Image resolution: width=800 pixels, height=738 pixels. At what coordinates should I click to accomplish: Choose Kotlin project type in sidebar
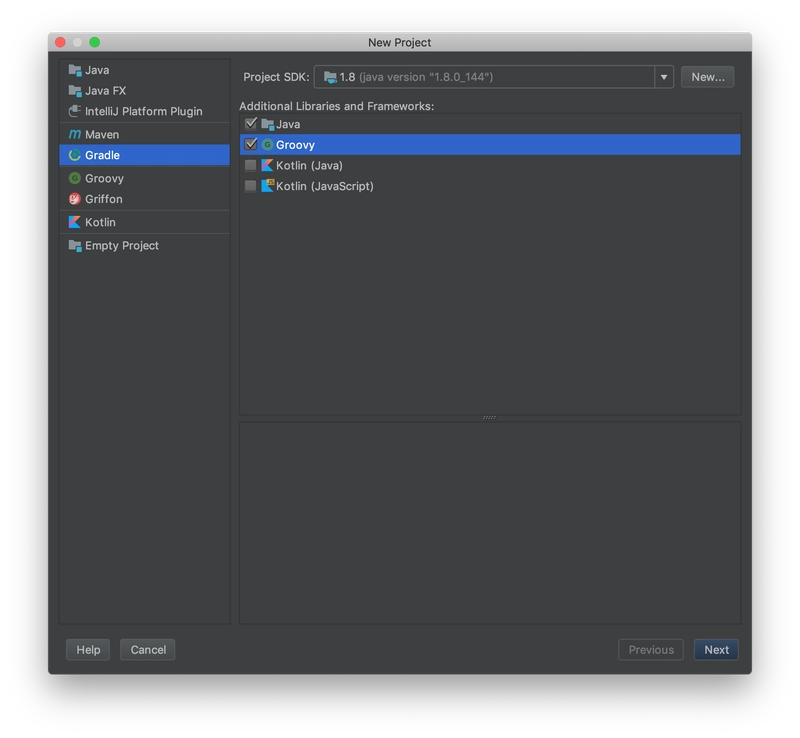pyautogui.click(x=144, y=222)
